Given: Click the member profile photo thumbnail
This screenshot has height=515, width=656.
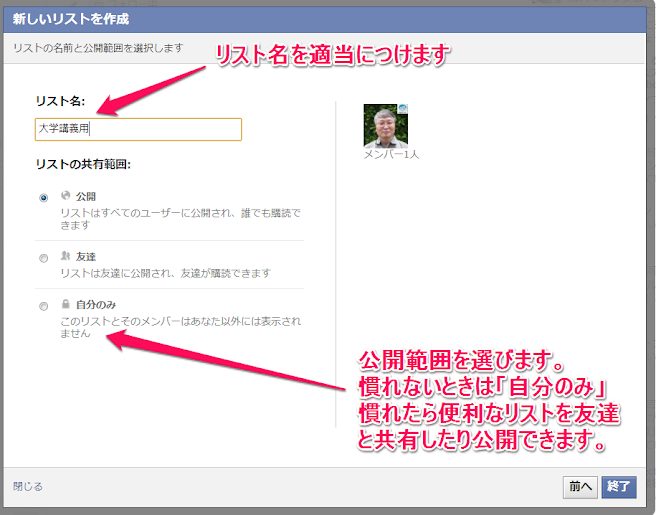Looking at the screenshot, I should pyautogui.click(x=386, y=126).
